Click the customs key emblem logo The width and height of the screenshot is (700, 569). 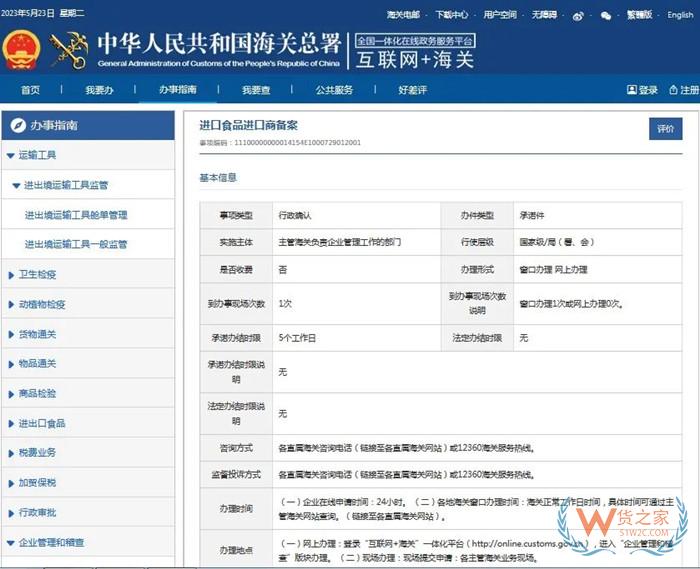pos(68,50)
